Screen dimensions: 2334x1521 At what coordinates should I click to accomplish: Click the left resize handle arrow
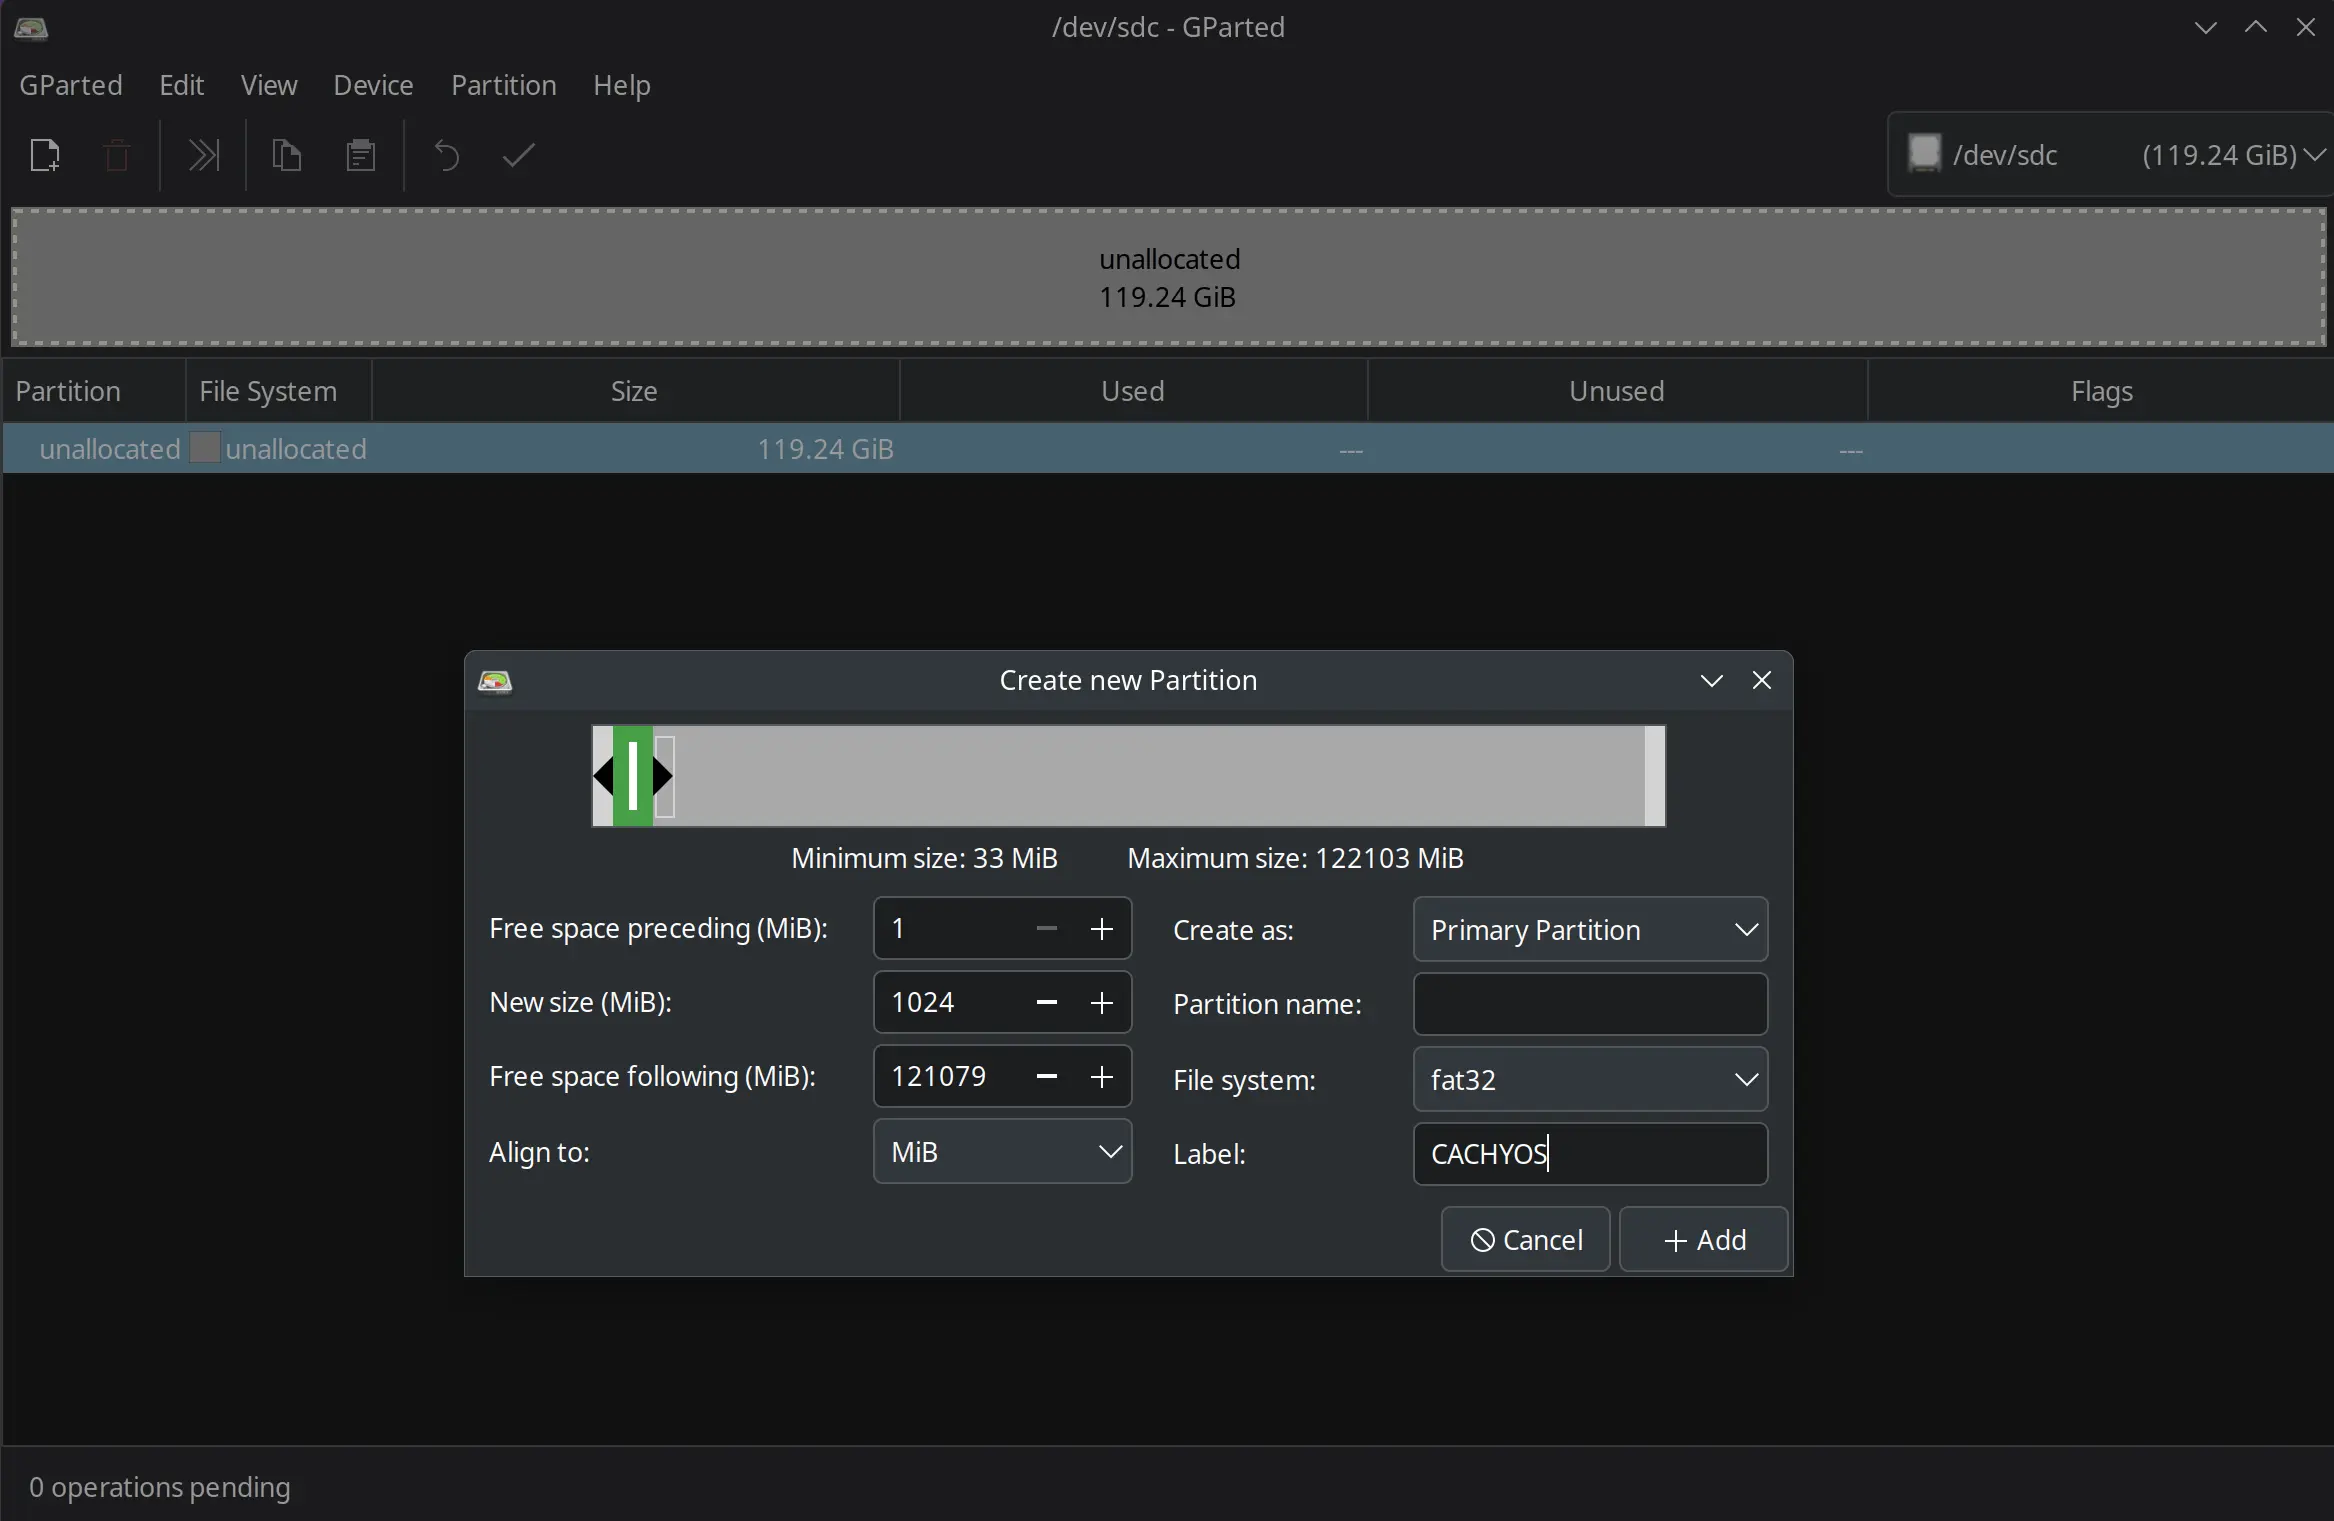[x=603, y=776]
